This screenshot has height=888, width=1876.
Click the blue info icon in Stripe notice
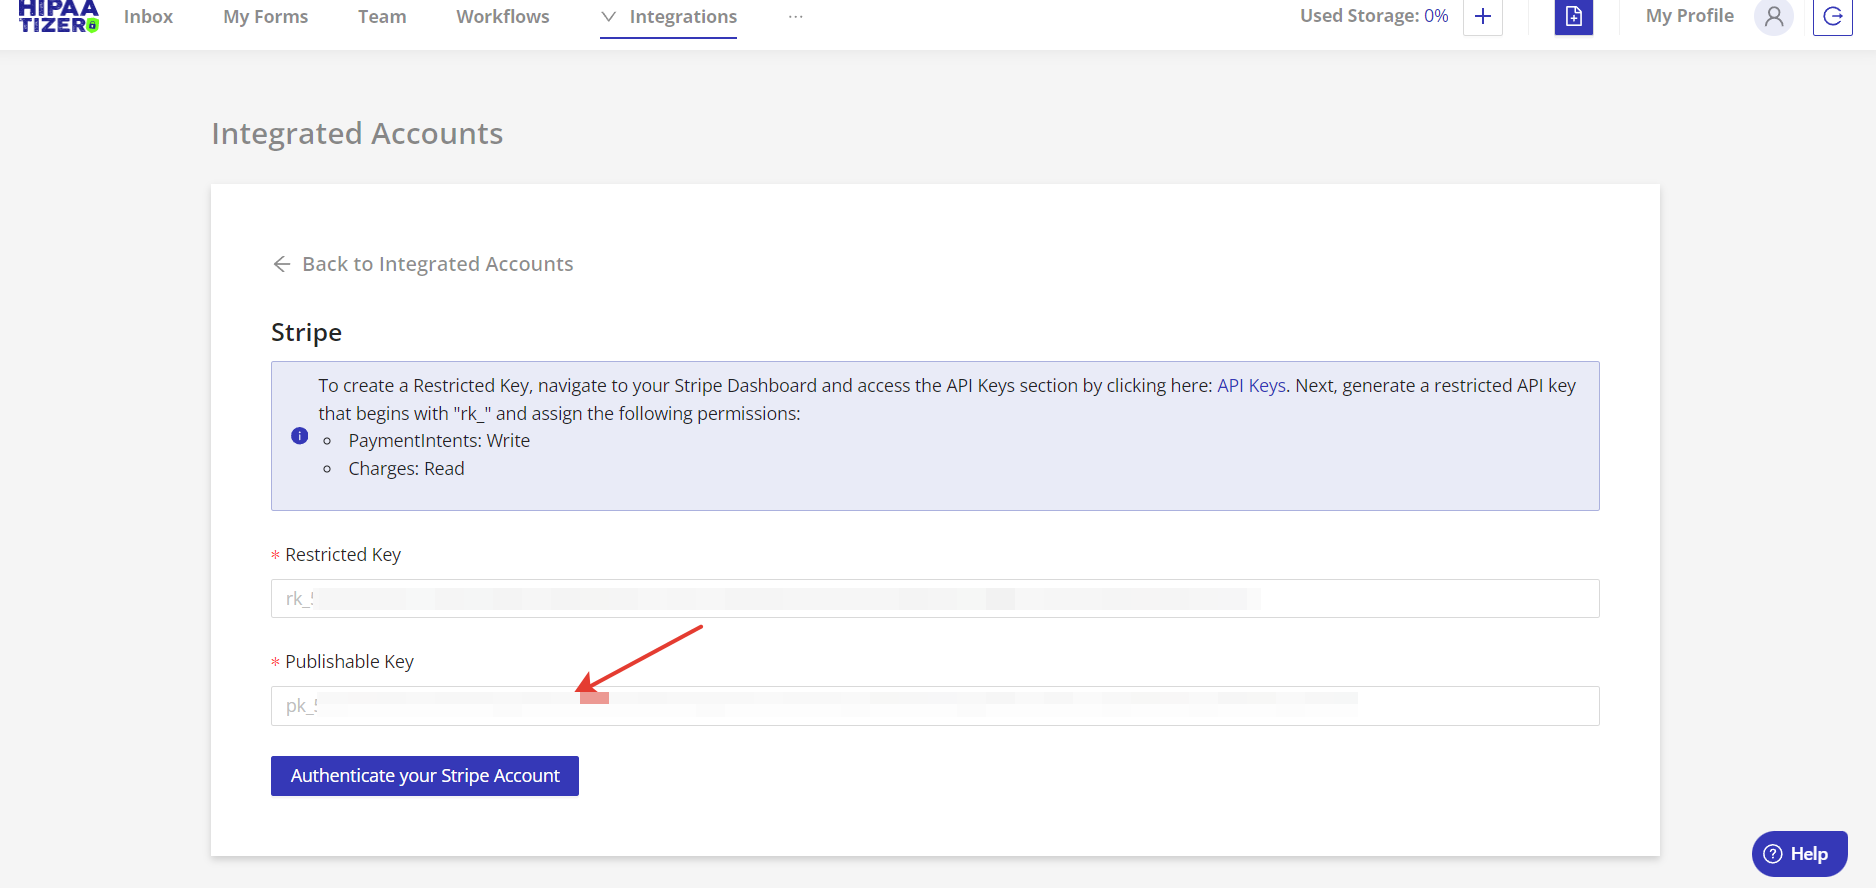299,436
